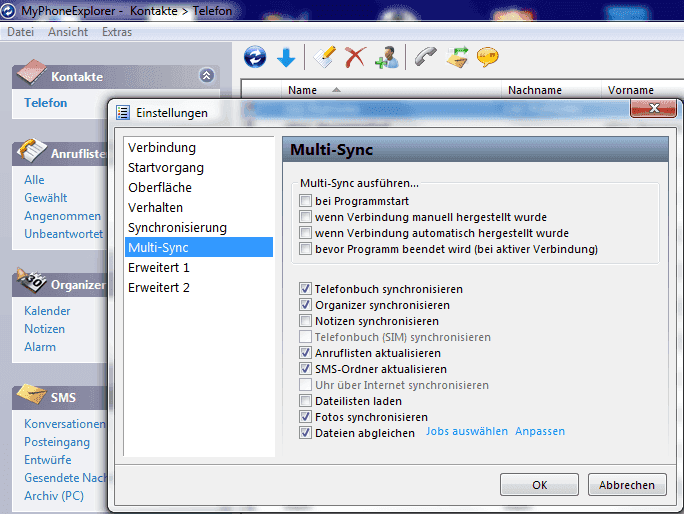Select Erweitert 1 settings category
684x514 pixels.
tap(199, 267)
